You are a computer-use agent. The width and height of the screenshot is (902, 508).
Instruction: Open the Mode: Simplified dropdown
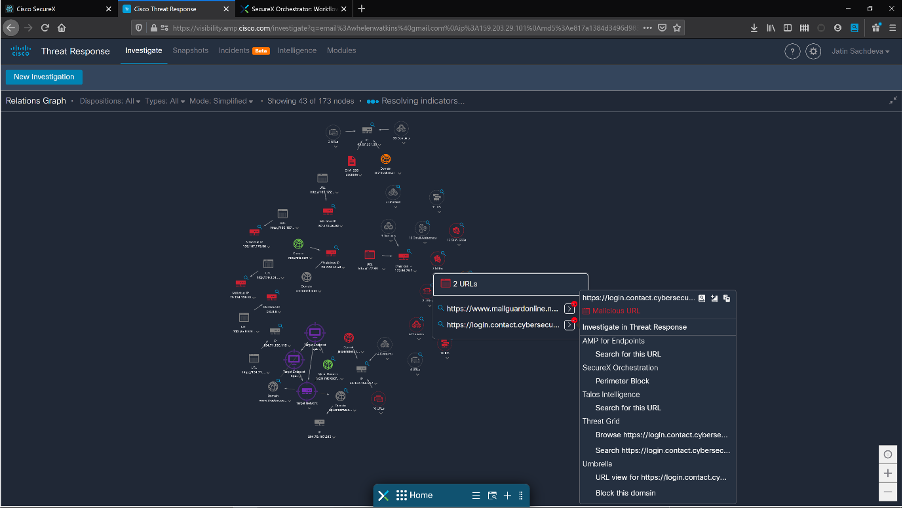point(221,101)
